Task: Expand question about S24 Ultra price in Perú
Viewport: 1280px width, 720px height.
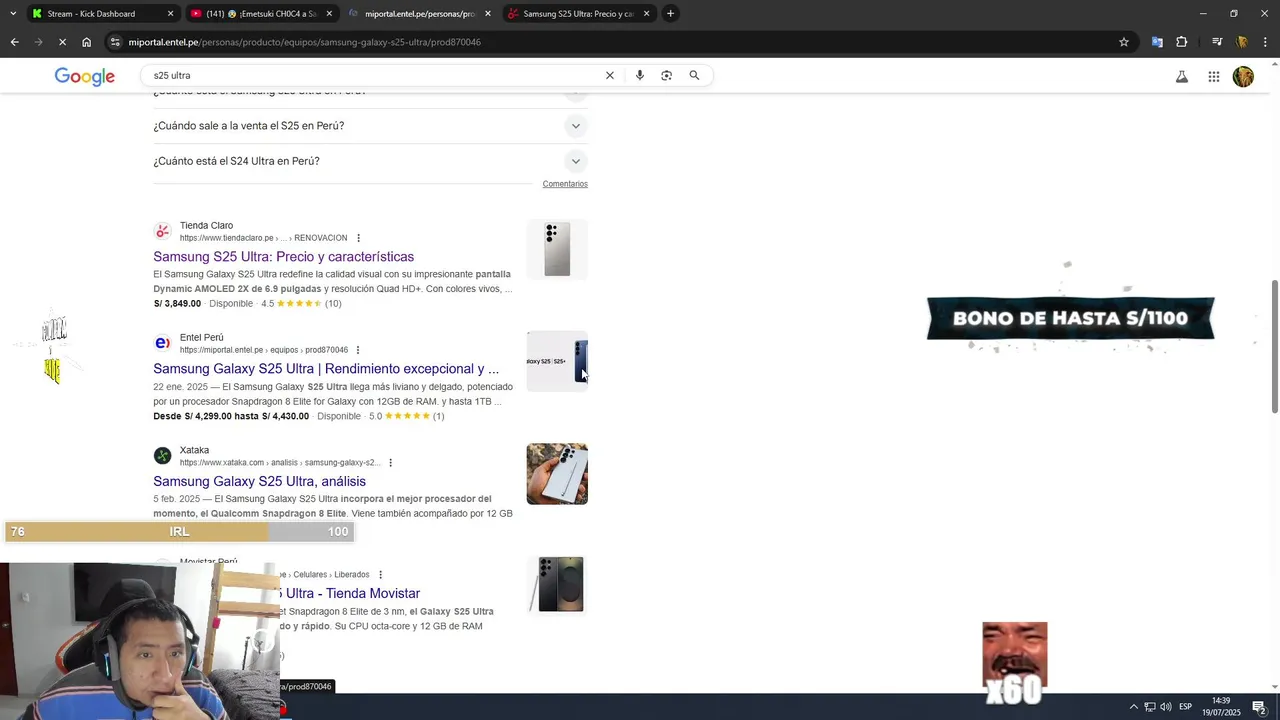Action: 370,161
